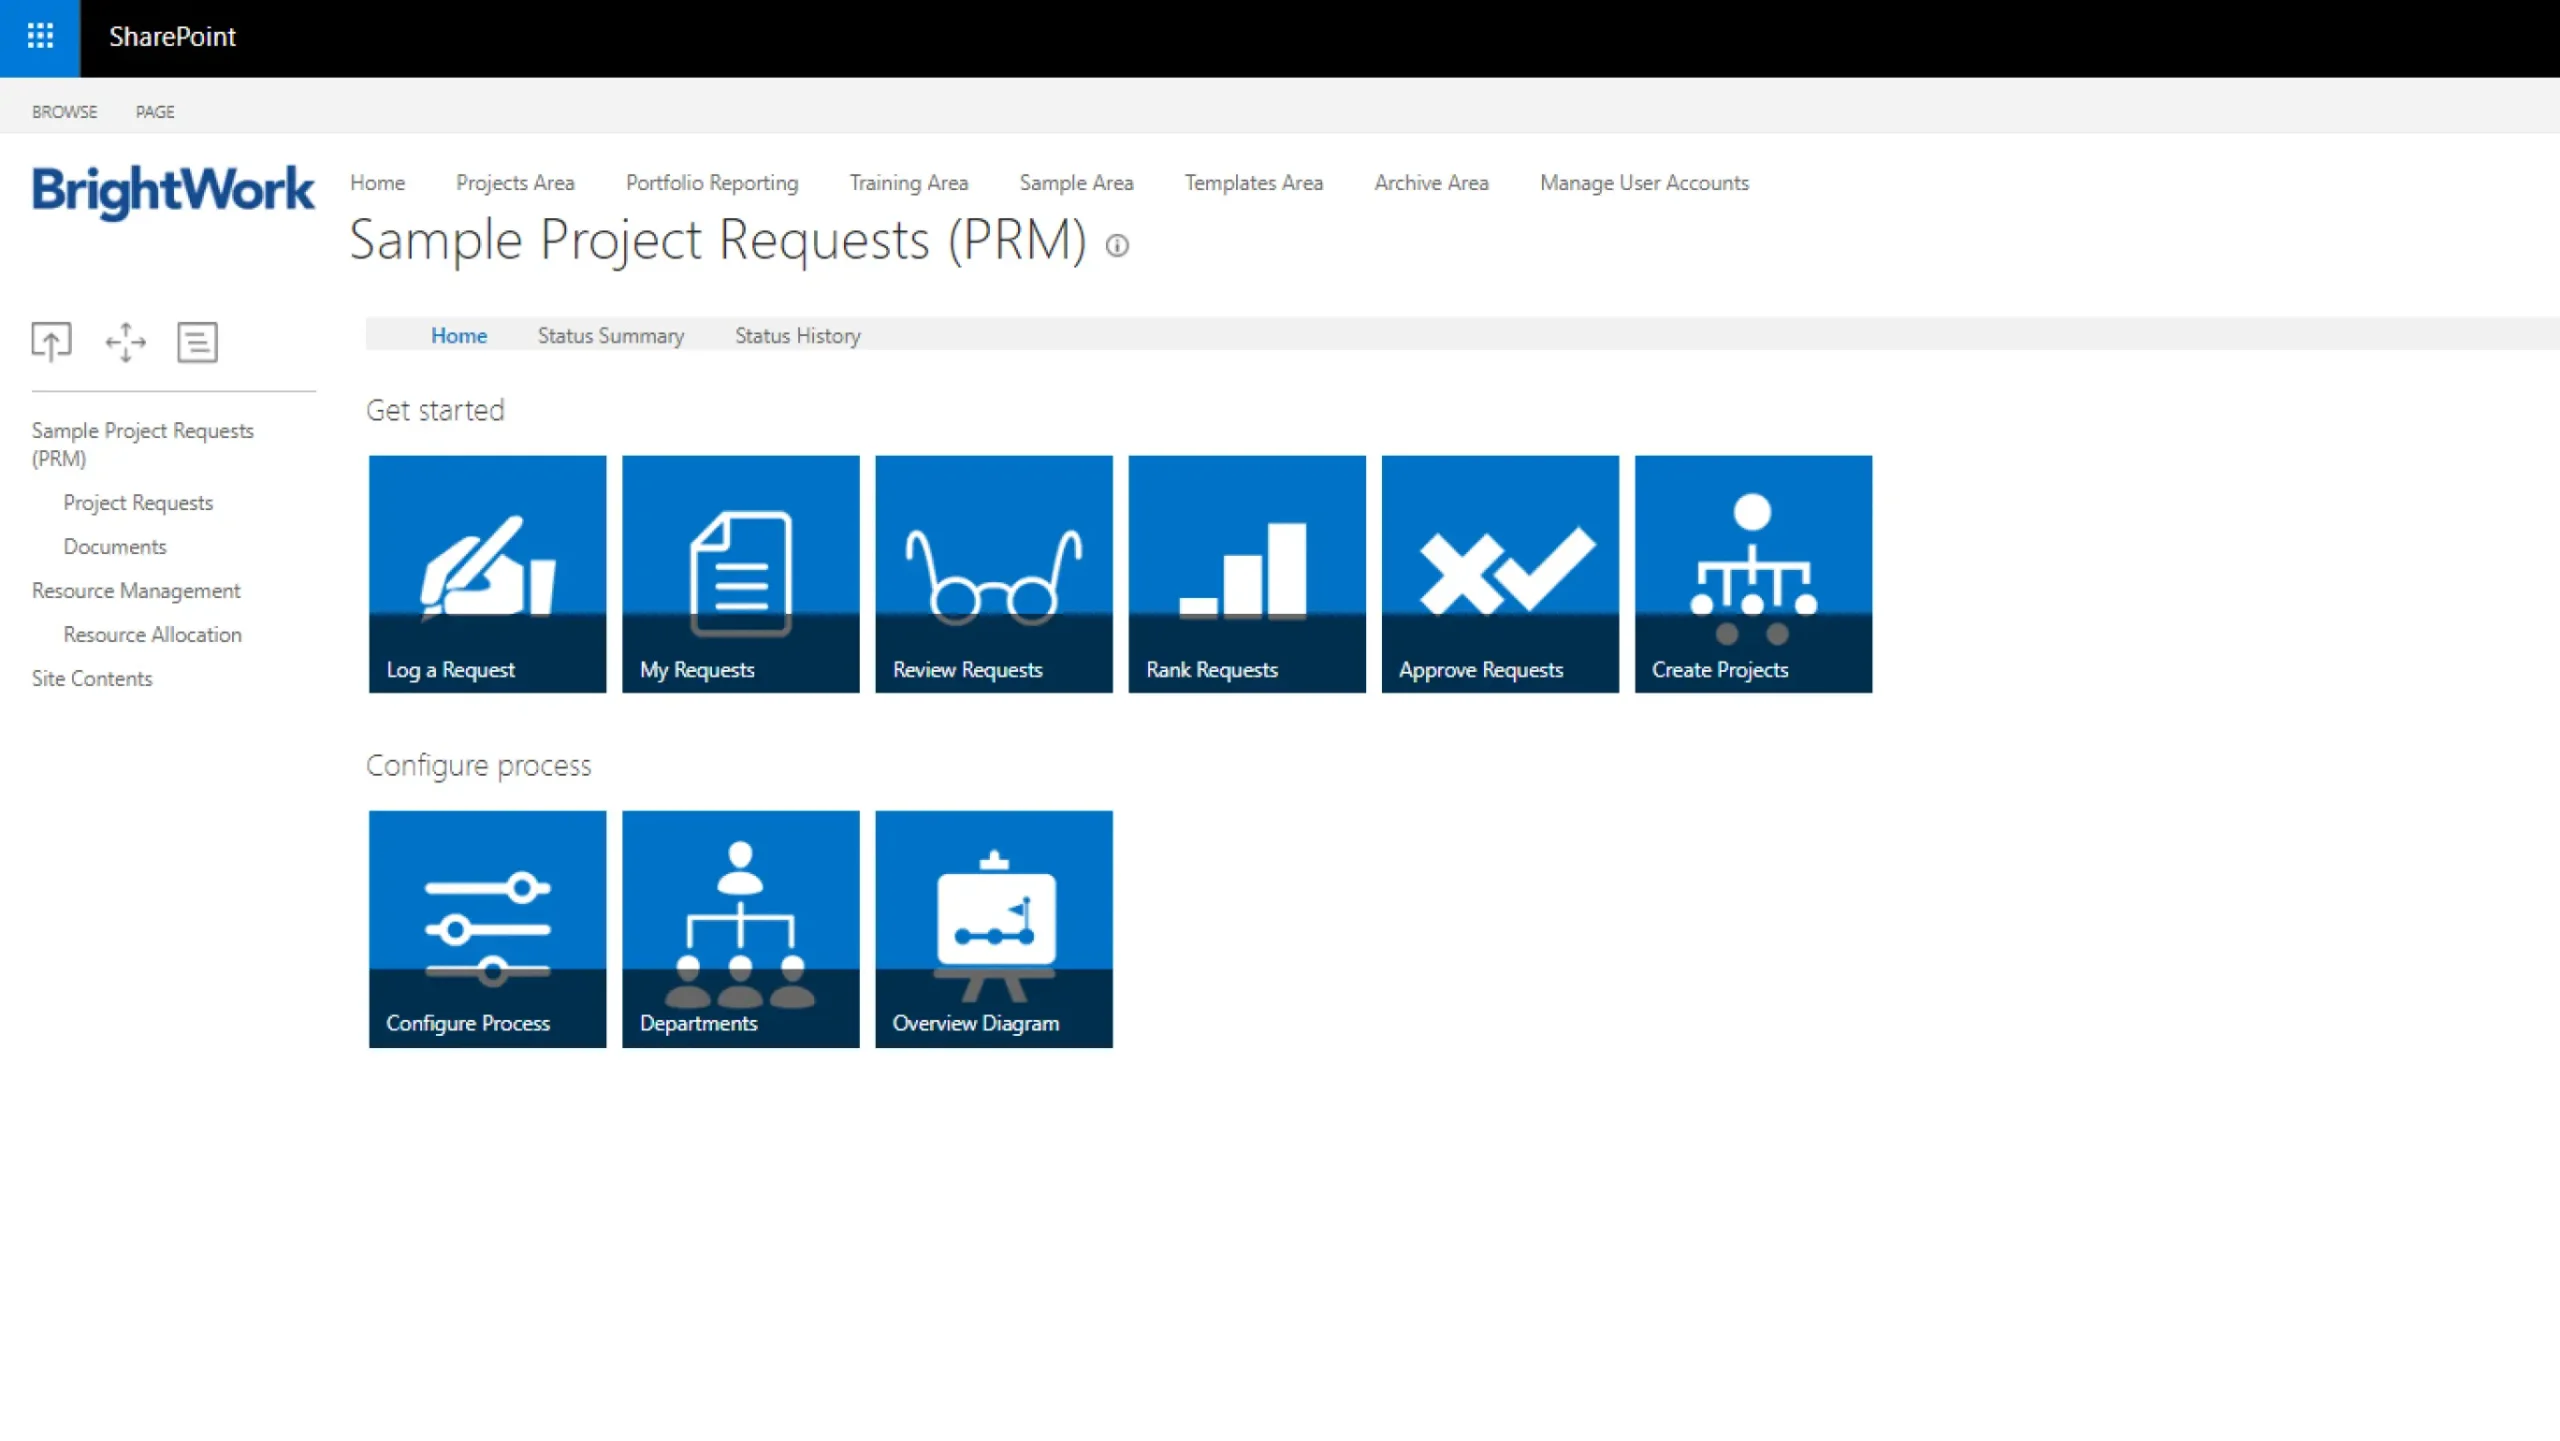Open the SharePoint app launcher waffle
The height and width of the screenshot is (1441, 2560).
coord(40,37)
